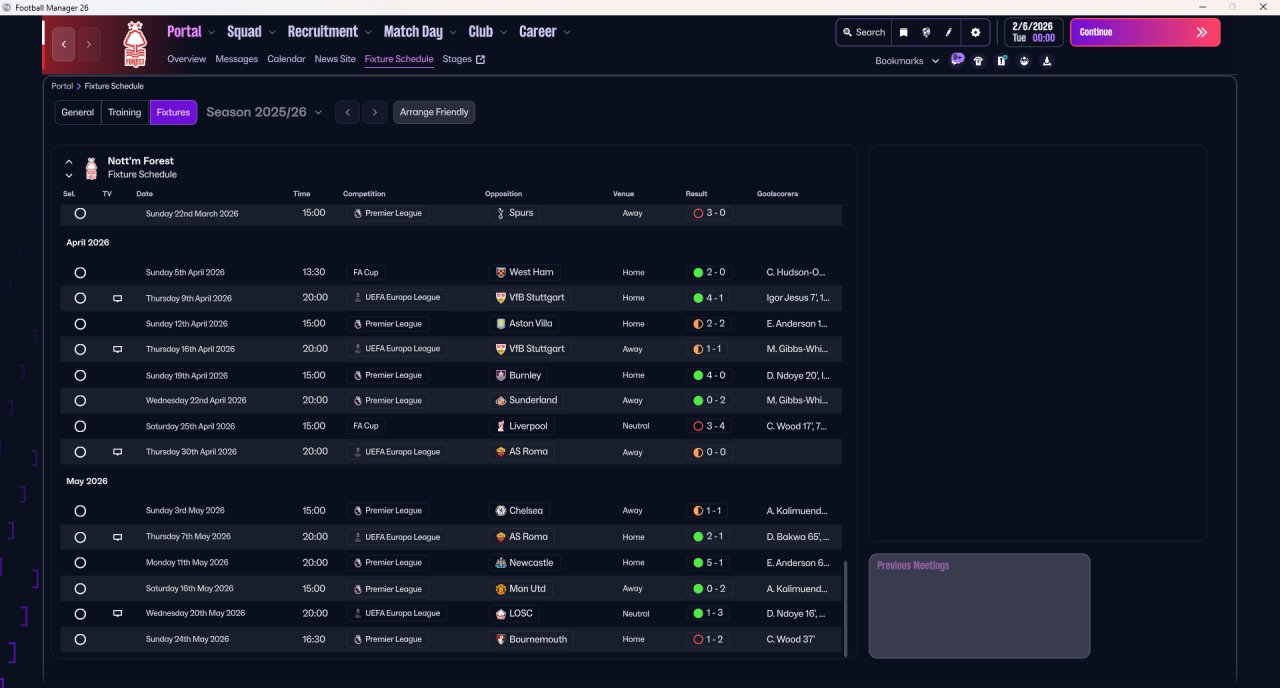Click the Arrange Friendly button

pyautogui.click(x=434, y=112)
